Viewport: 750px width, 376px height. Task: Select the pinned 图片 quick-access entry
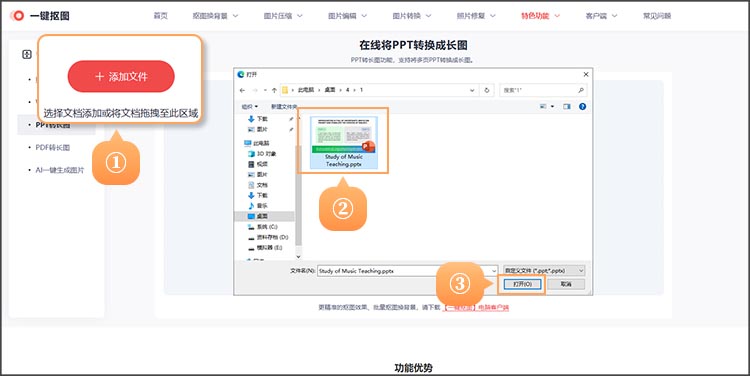[x=257, y=129]
